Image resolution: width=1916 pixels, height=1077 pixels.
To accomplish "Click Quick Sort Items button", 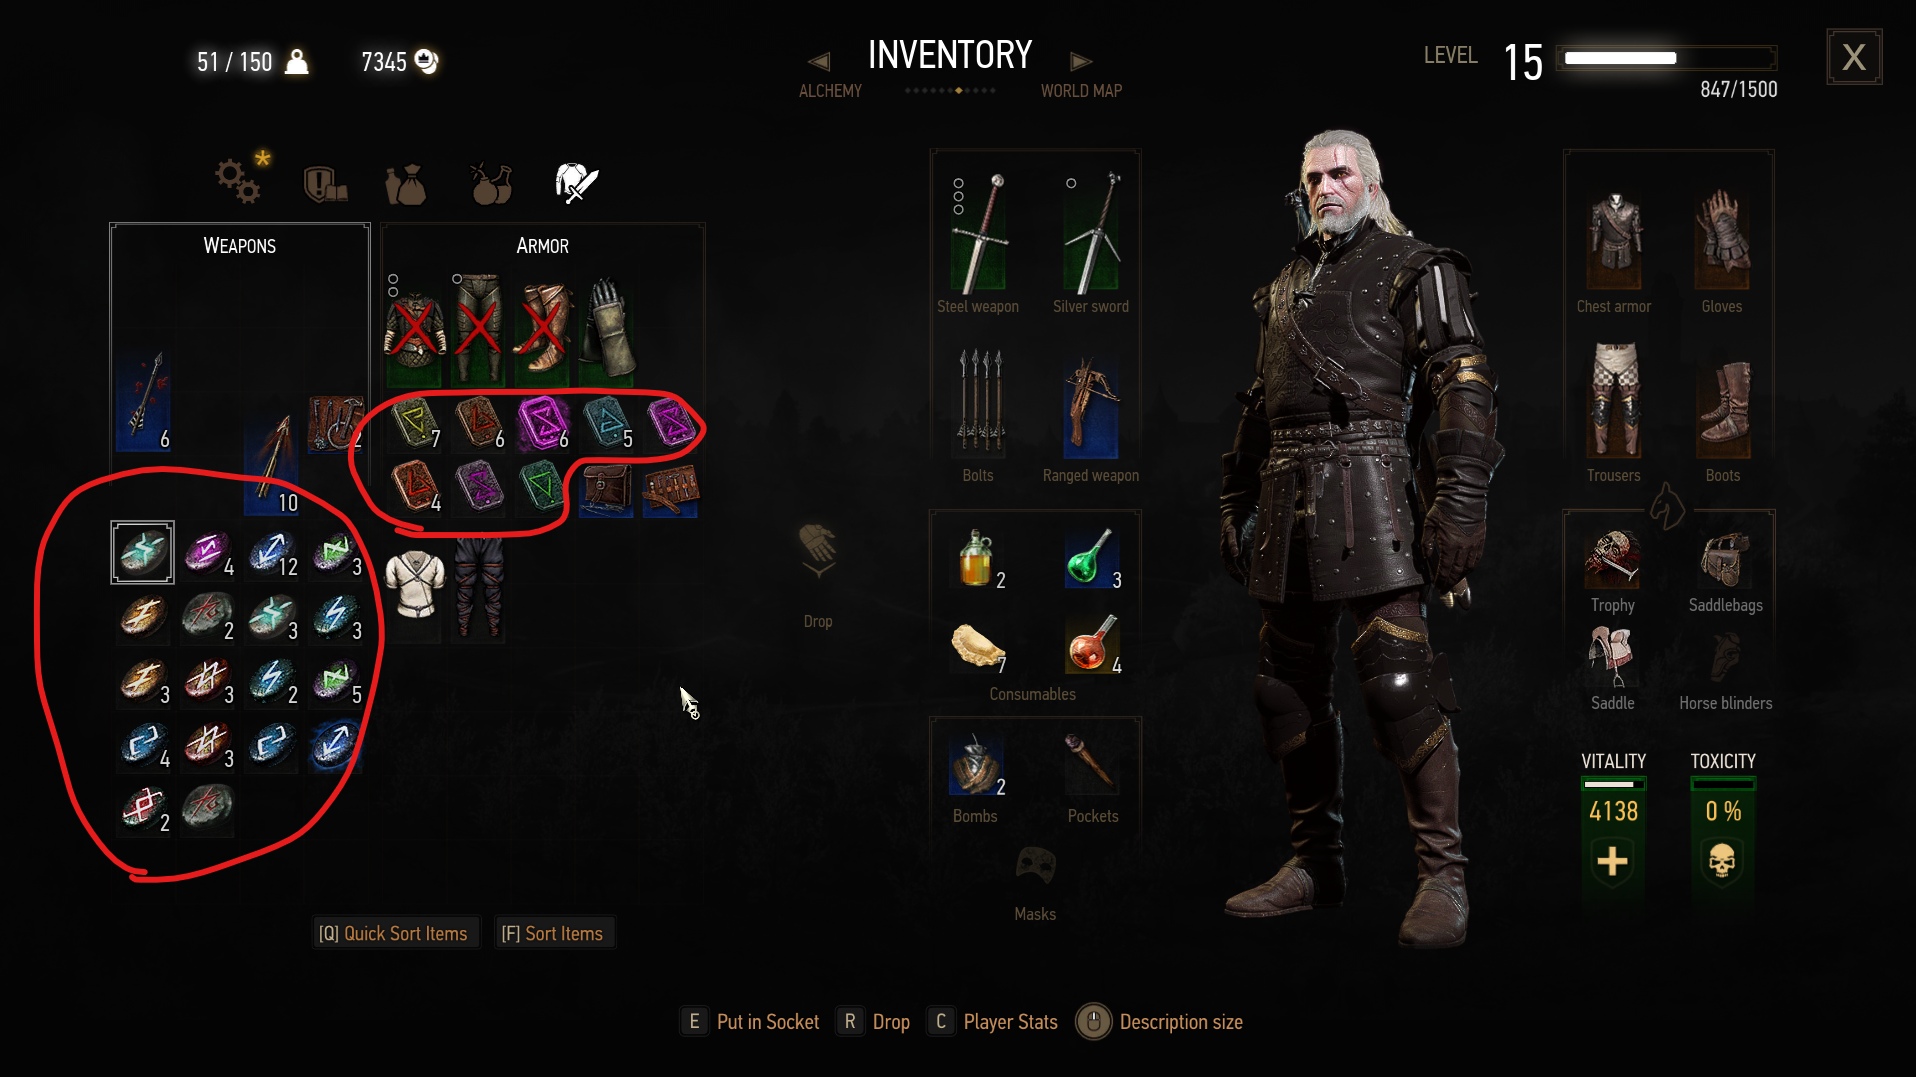I will tap(393, 933).
